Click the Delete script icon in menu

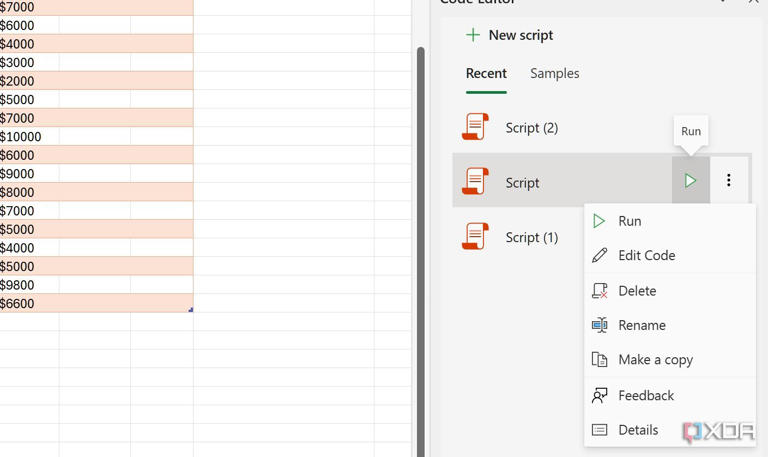click(x=600, y=290)
